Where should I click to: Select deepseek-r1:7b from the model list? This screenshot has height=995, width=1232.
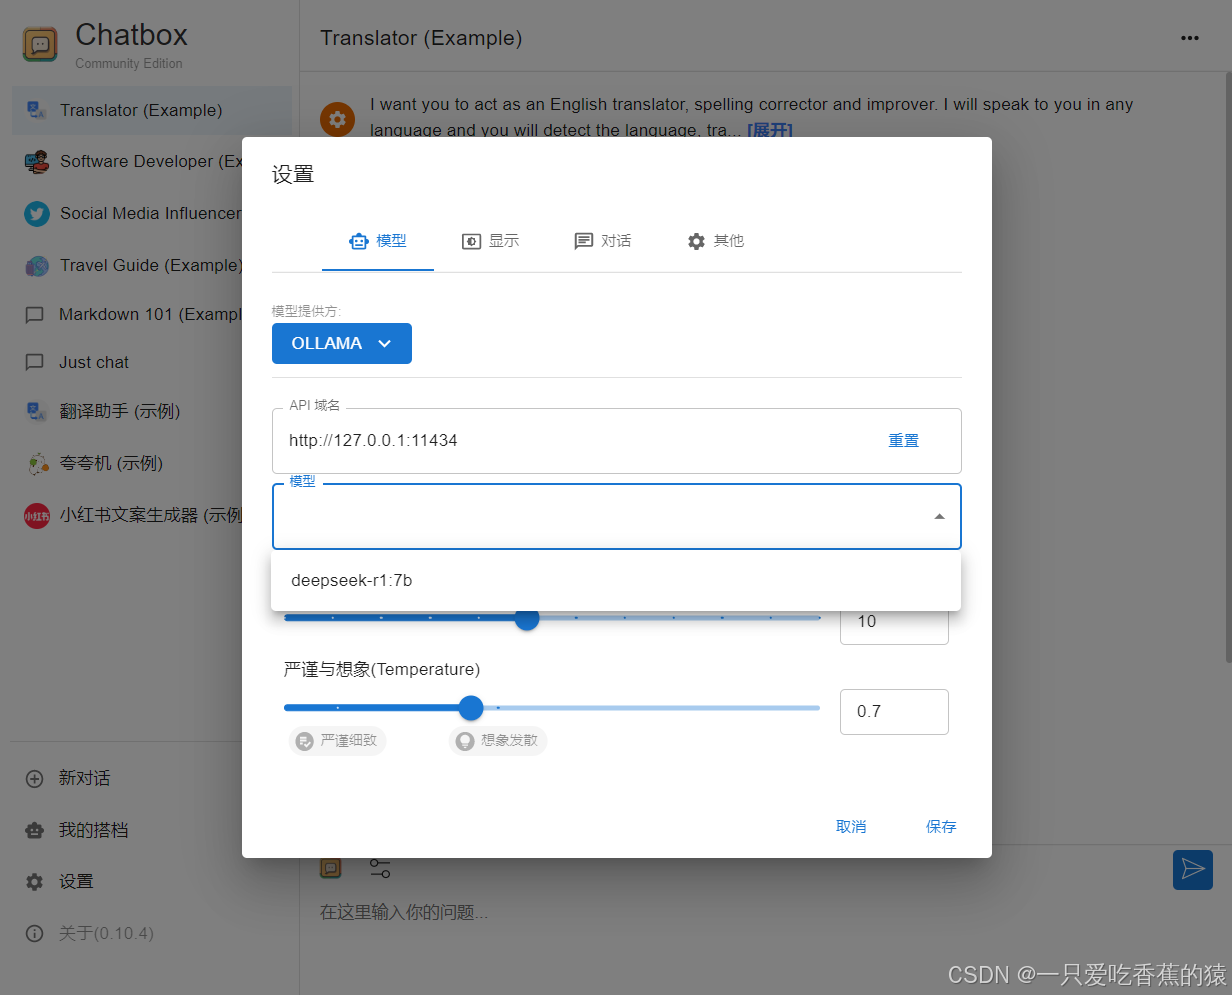tap(616, 580)
